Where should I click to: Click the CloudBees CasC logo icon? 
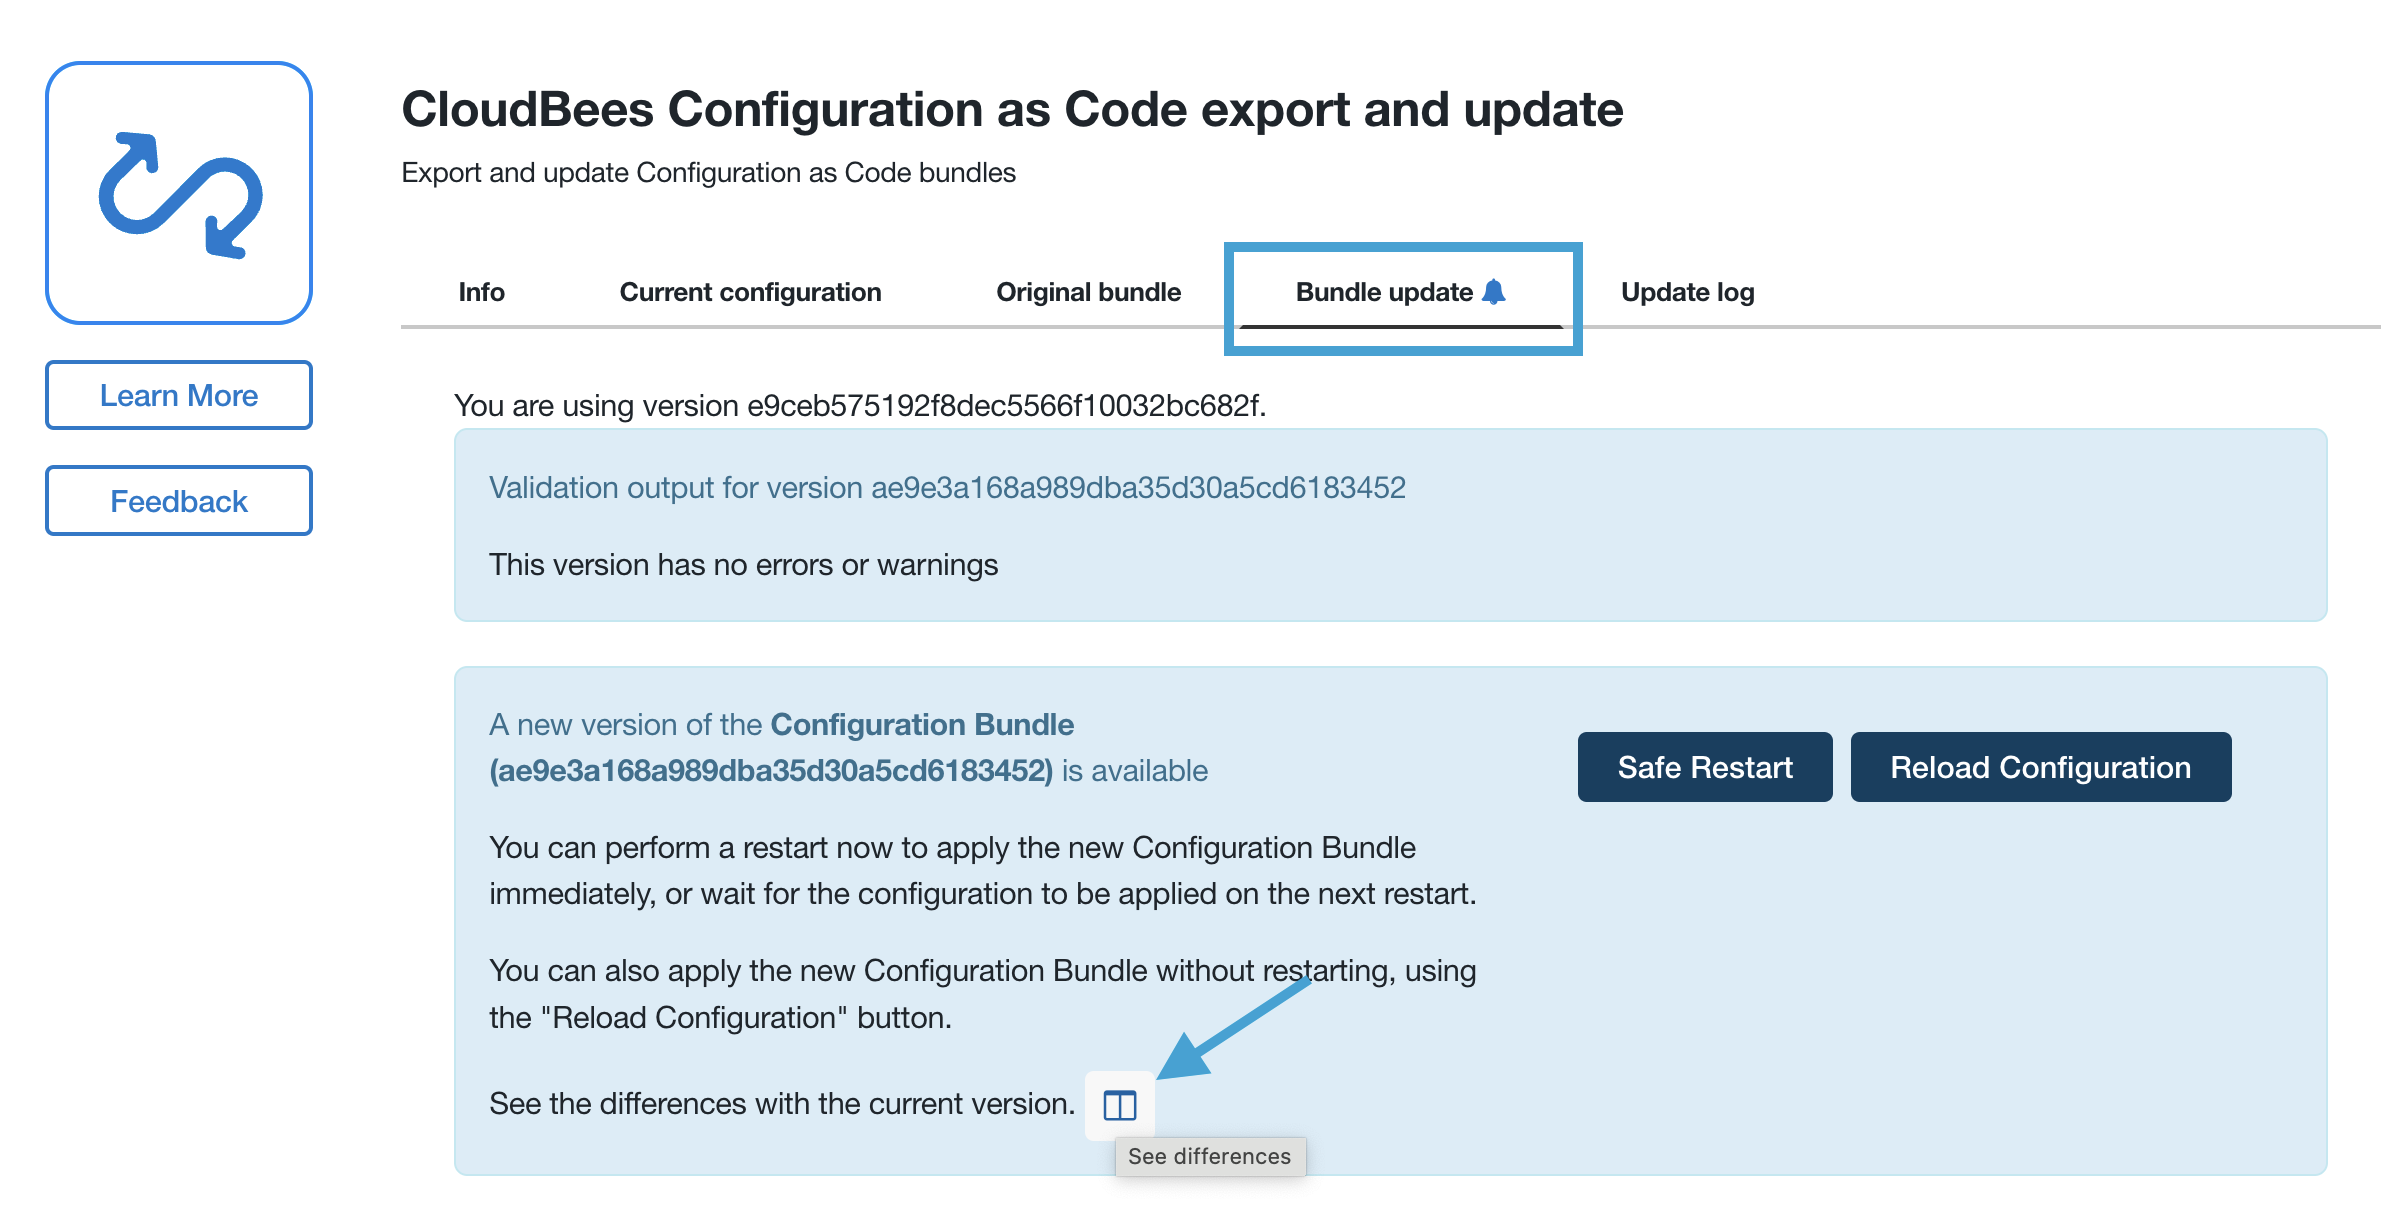point(179,193)
